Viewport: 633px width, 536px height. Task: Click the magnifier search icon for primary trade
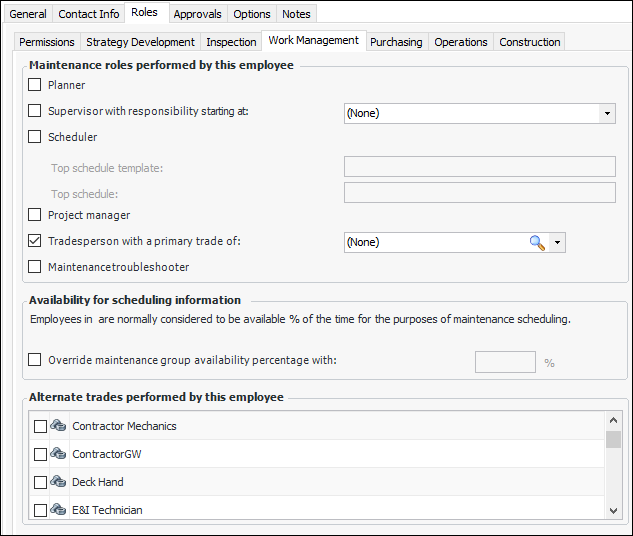[x=537, y=242]
